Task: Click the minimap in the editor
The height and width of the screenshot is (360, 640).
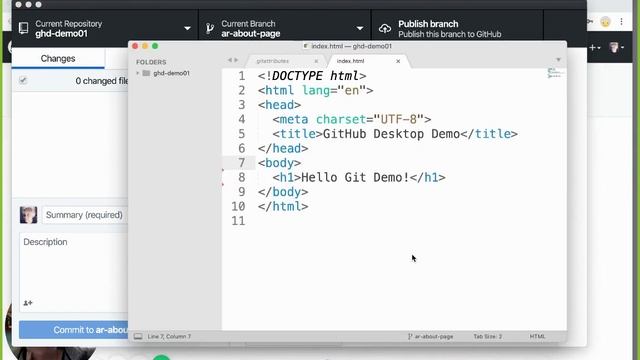Action: click(556, 73)
